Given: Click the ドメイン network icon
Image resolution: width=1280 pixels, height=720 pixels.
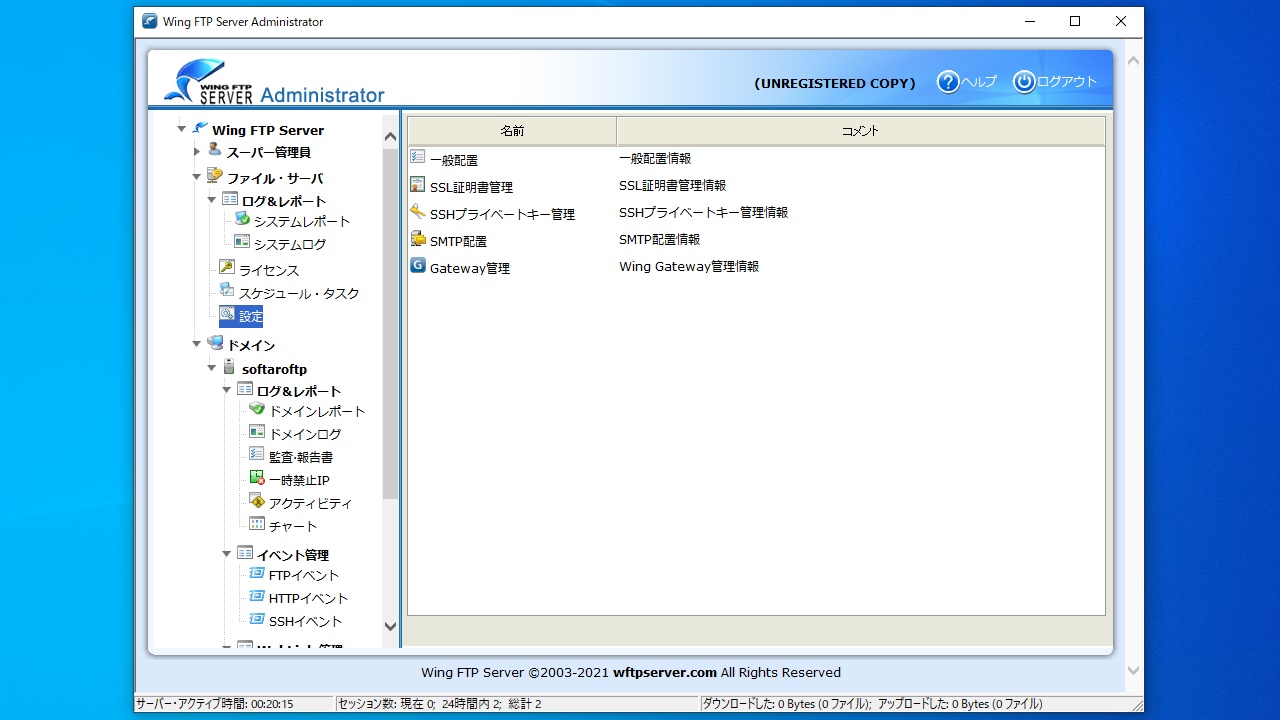Looking at the screenshot, I should point(215,342).
